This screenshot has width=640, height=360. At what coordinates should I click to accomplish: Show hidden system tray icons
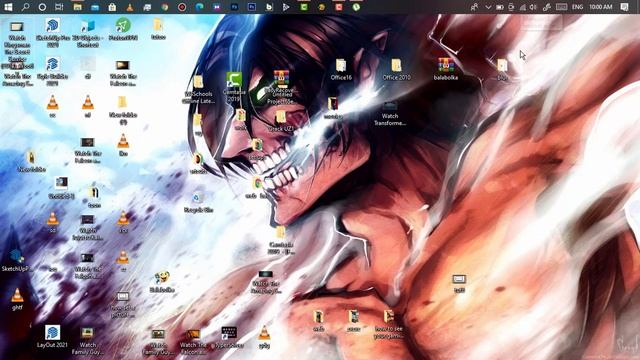point(488,7)
